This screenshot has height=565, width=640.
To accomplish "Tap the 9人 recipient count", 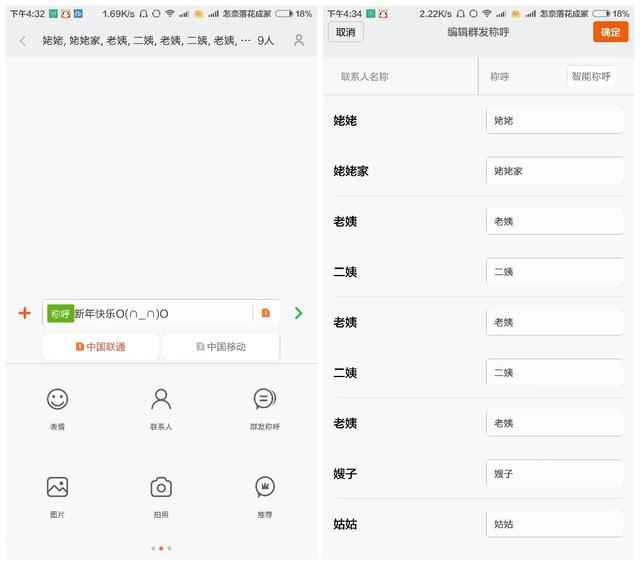I will pyautogui.click(x=265, y=40).
